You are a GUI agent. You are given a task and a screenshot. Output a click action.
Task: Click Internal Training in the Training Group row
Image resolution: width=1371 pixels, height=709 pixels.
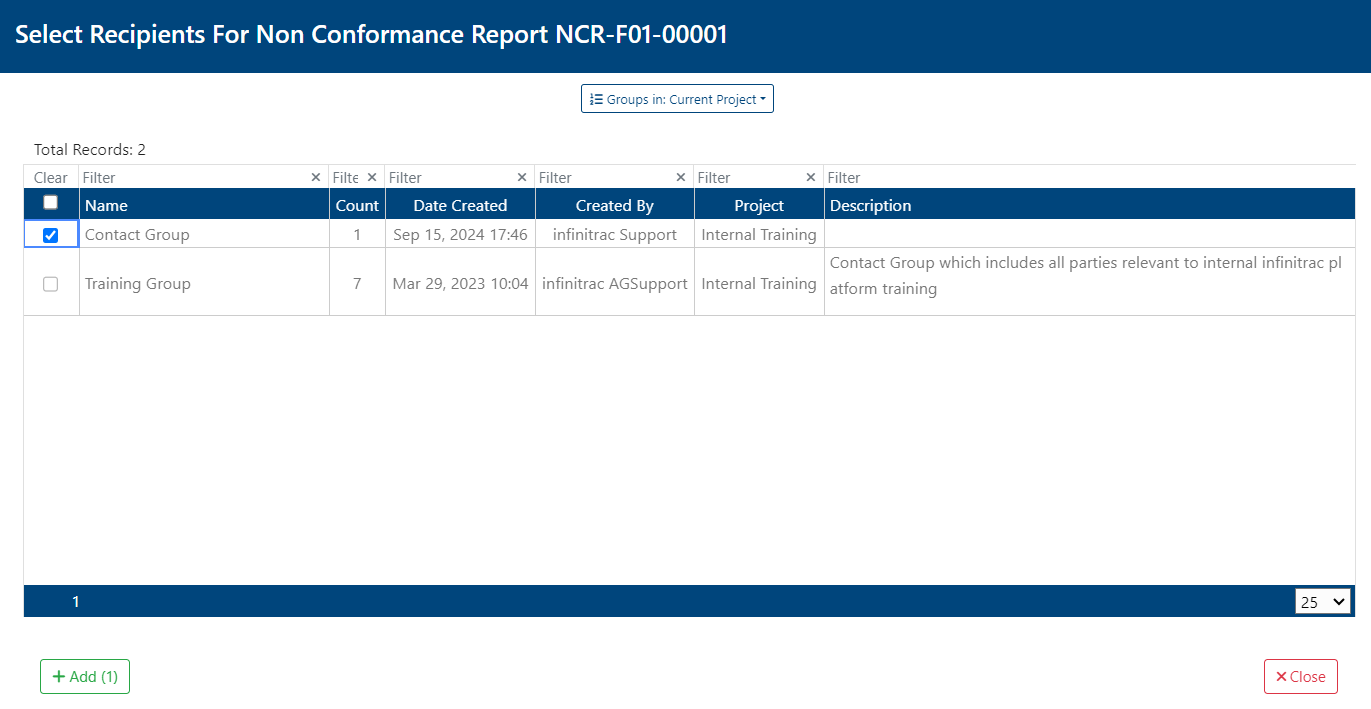click(759, 283)
